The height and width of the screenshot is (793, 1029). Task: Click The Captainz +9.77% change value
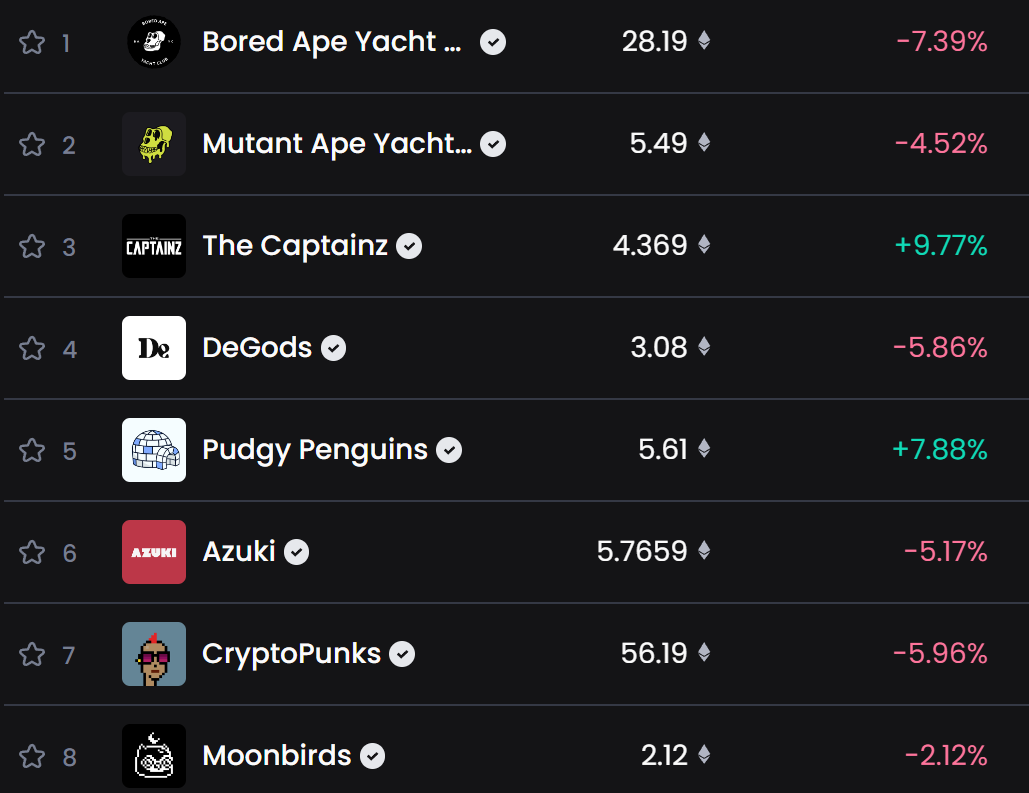coord(941,246)
